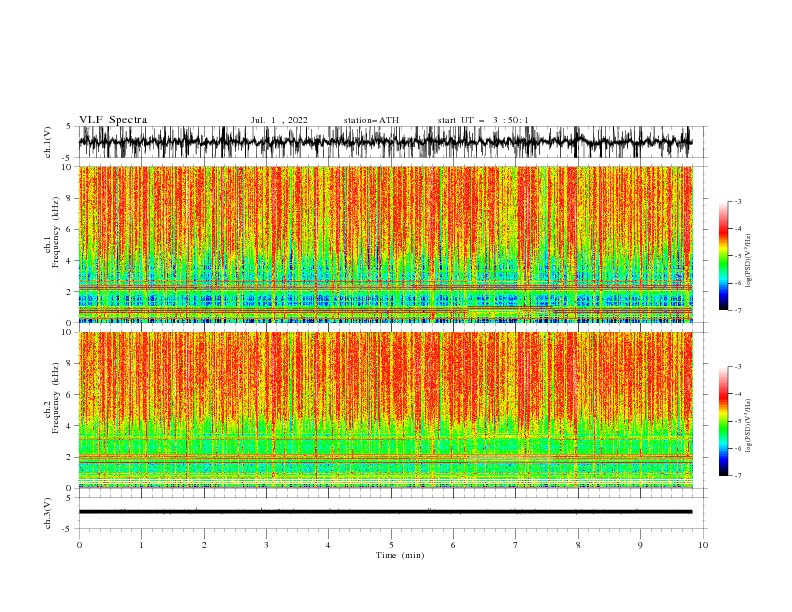The image size is (792, 612).
Task: Click the "Time (min)" axis label
Action: (x=400, y=555)
